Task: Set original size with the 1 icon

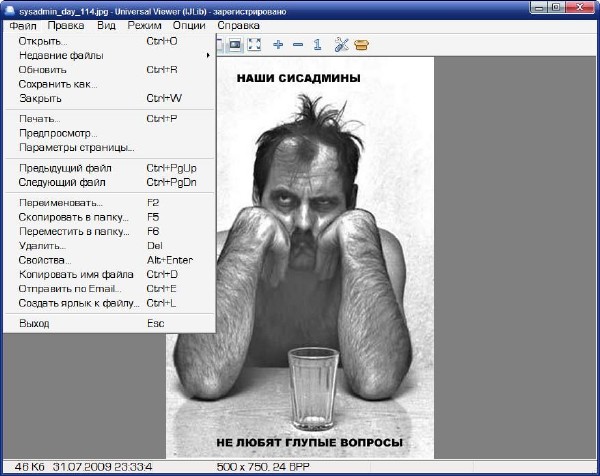Action: click(x=316, y=45)
